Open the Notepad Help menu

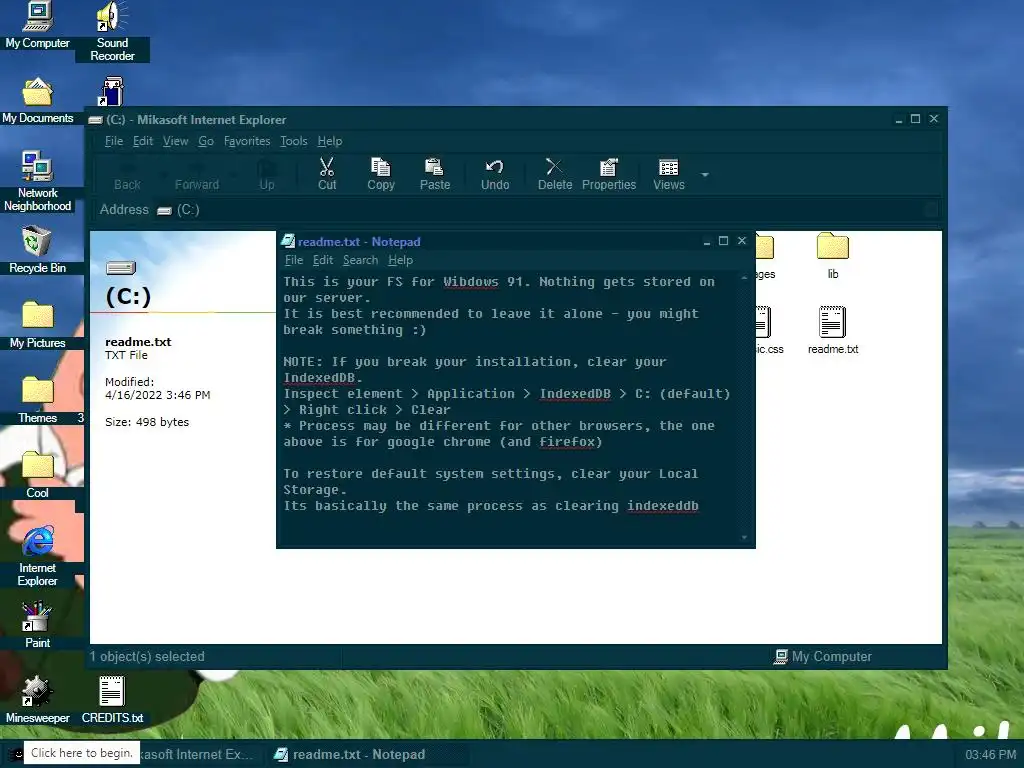pos(400,260)
